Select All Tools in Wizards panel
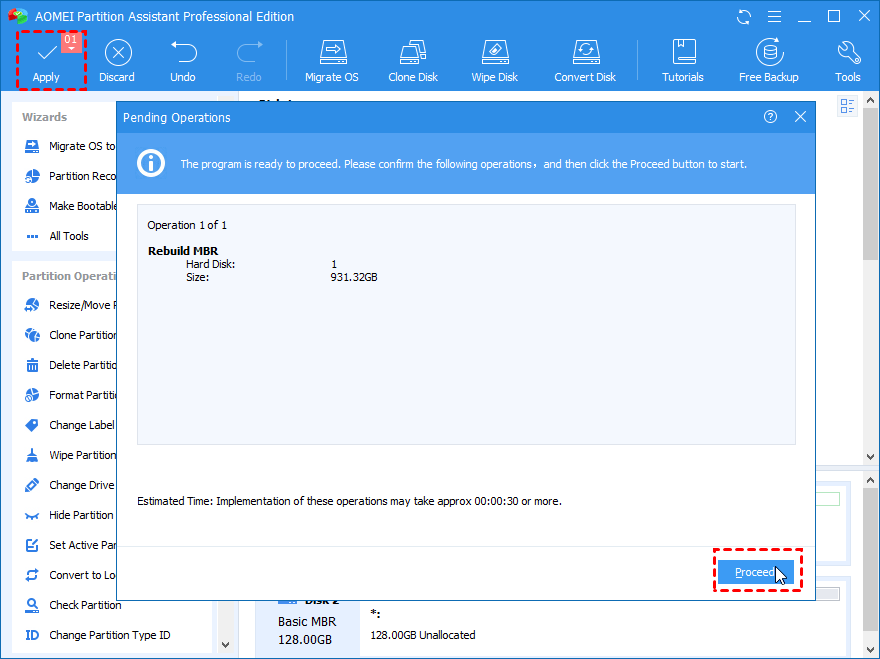 tap(68, 236)
